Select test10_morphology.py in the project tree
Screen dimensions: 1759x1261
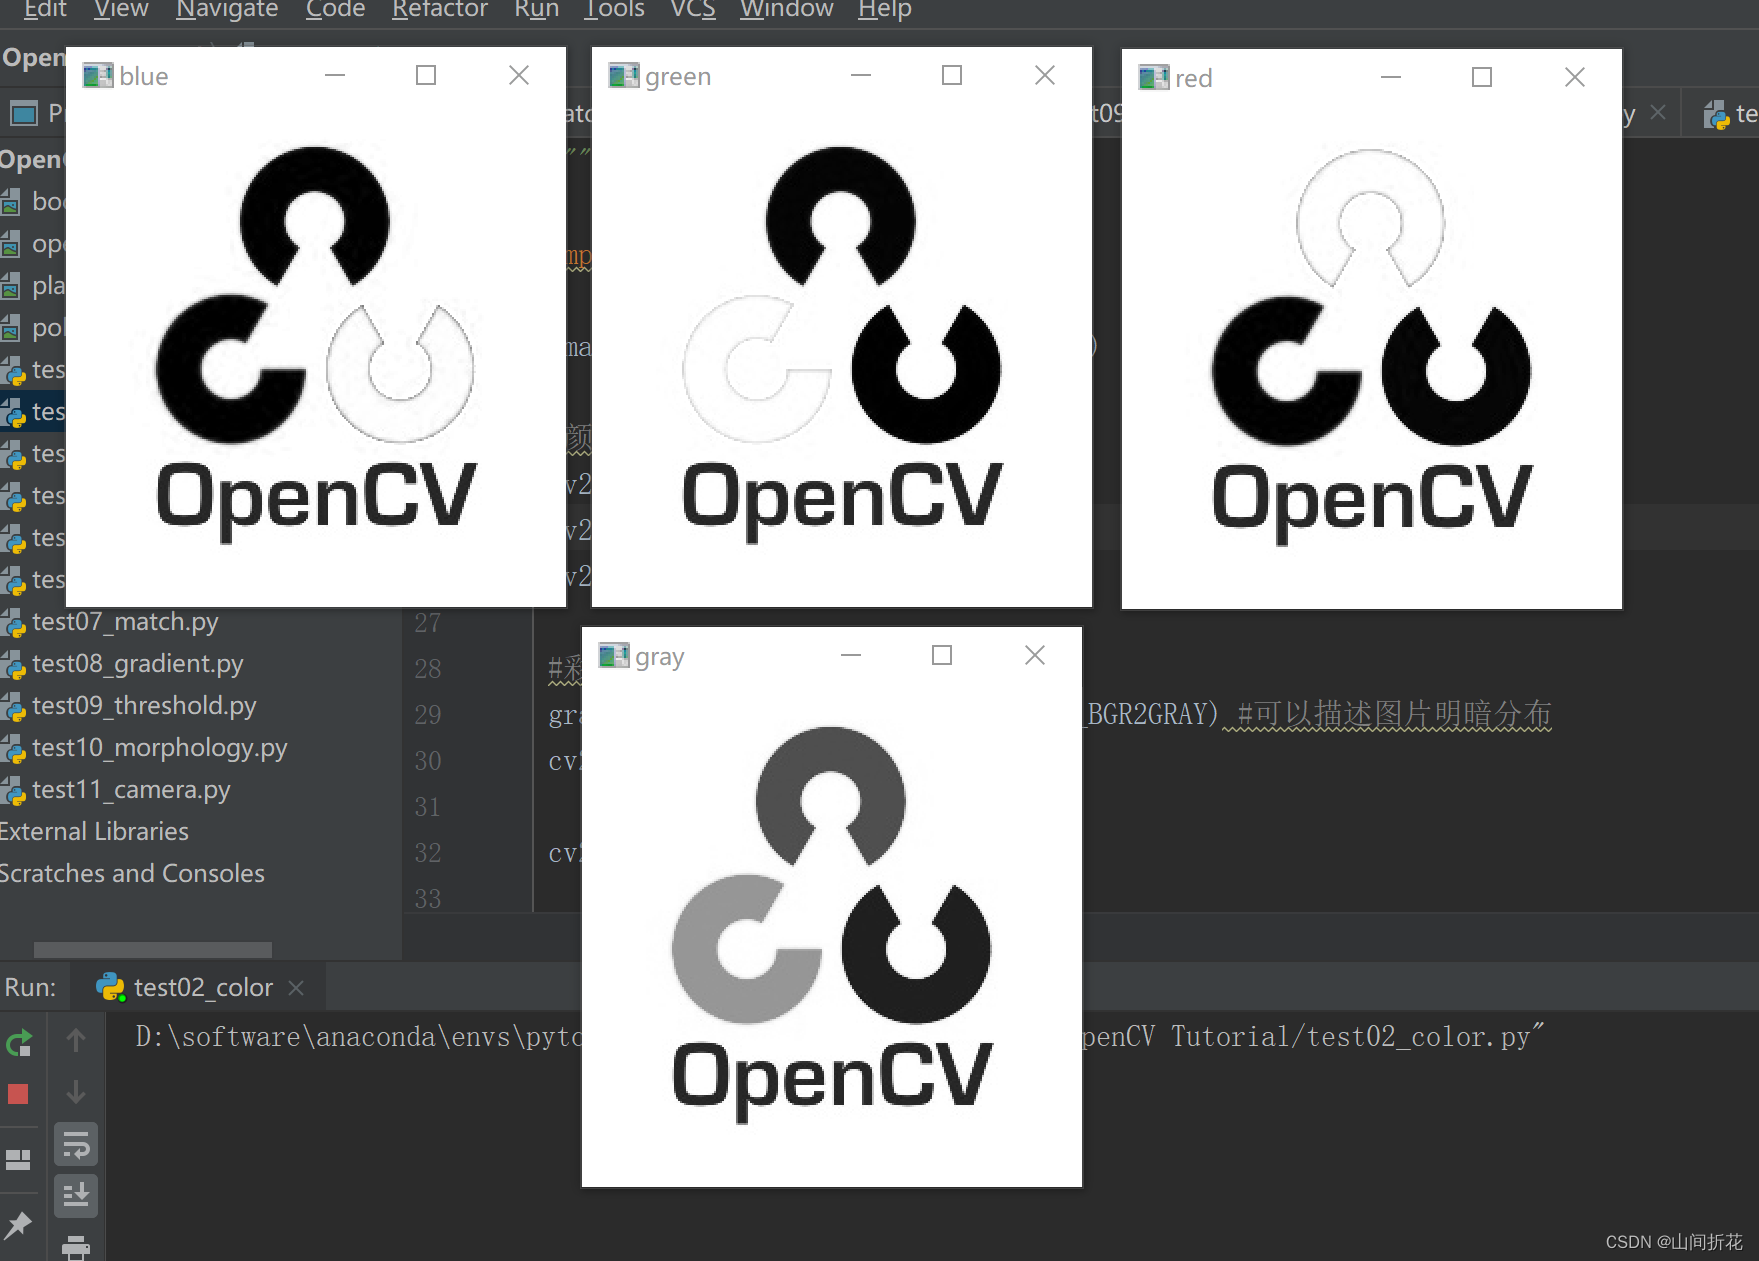click(159, 748)
